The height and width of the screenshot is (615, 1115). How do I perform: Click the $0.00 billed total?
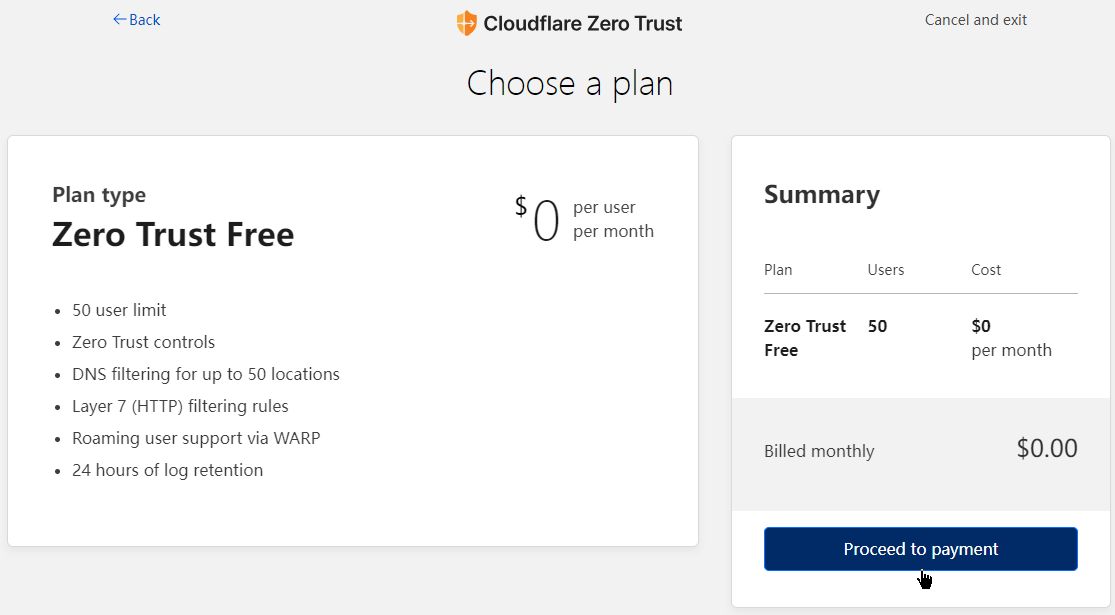[x=1046, y=448]
